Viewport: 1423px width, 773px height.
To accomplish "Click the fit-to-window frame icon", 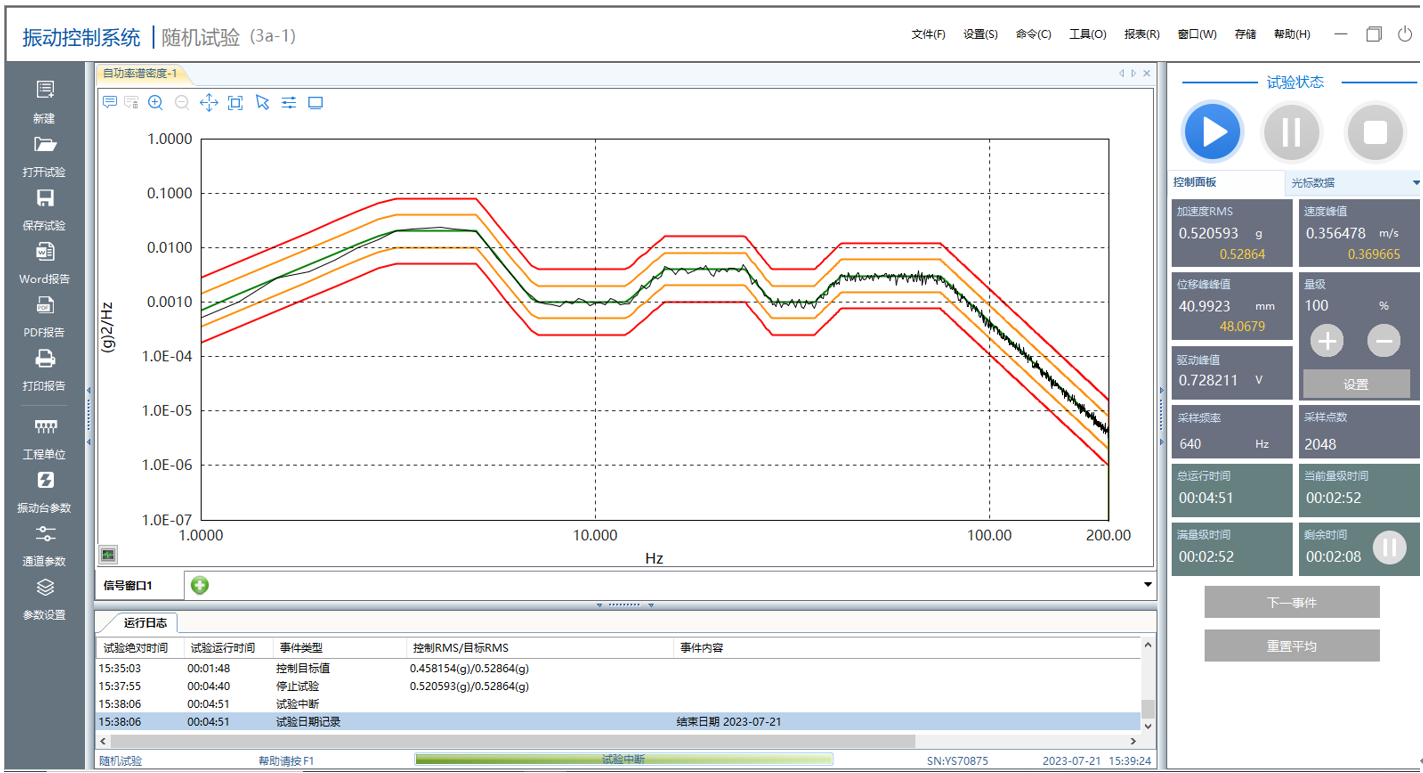I will click(235, 102).
